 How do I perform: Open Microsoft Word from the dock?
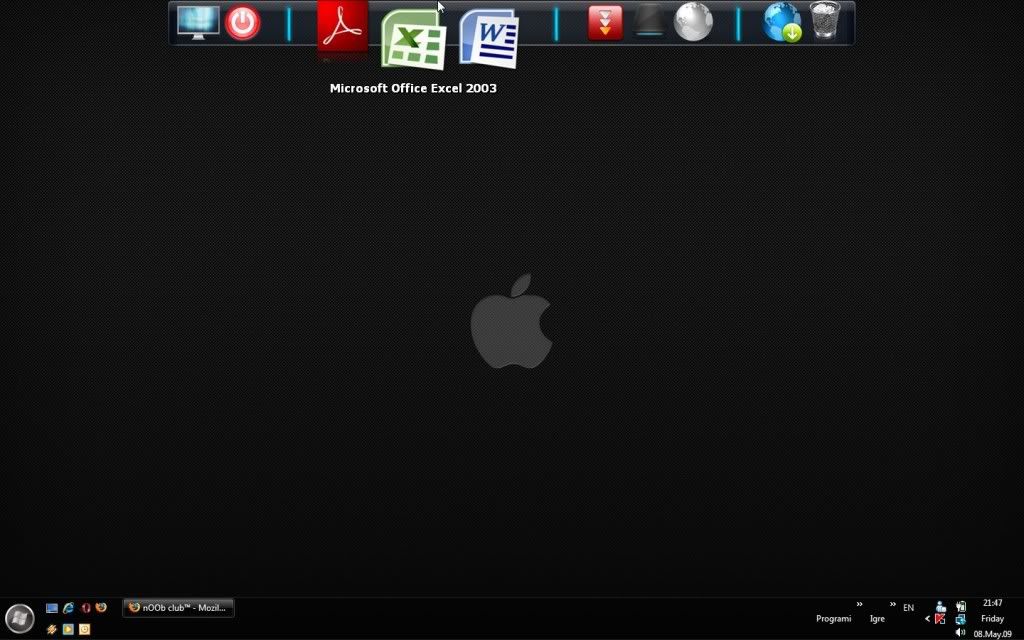(488, 38)
